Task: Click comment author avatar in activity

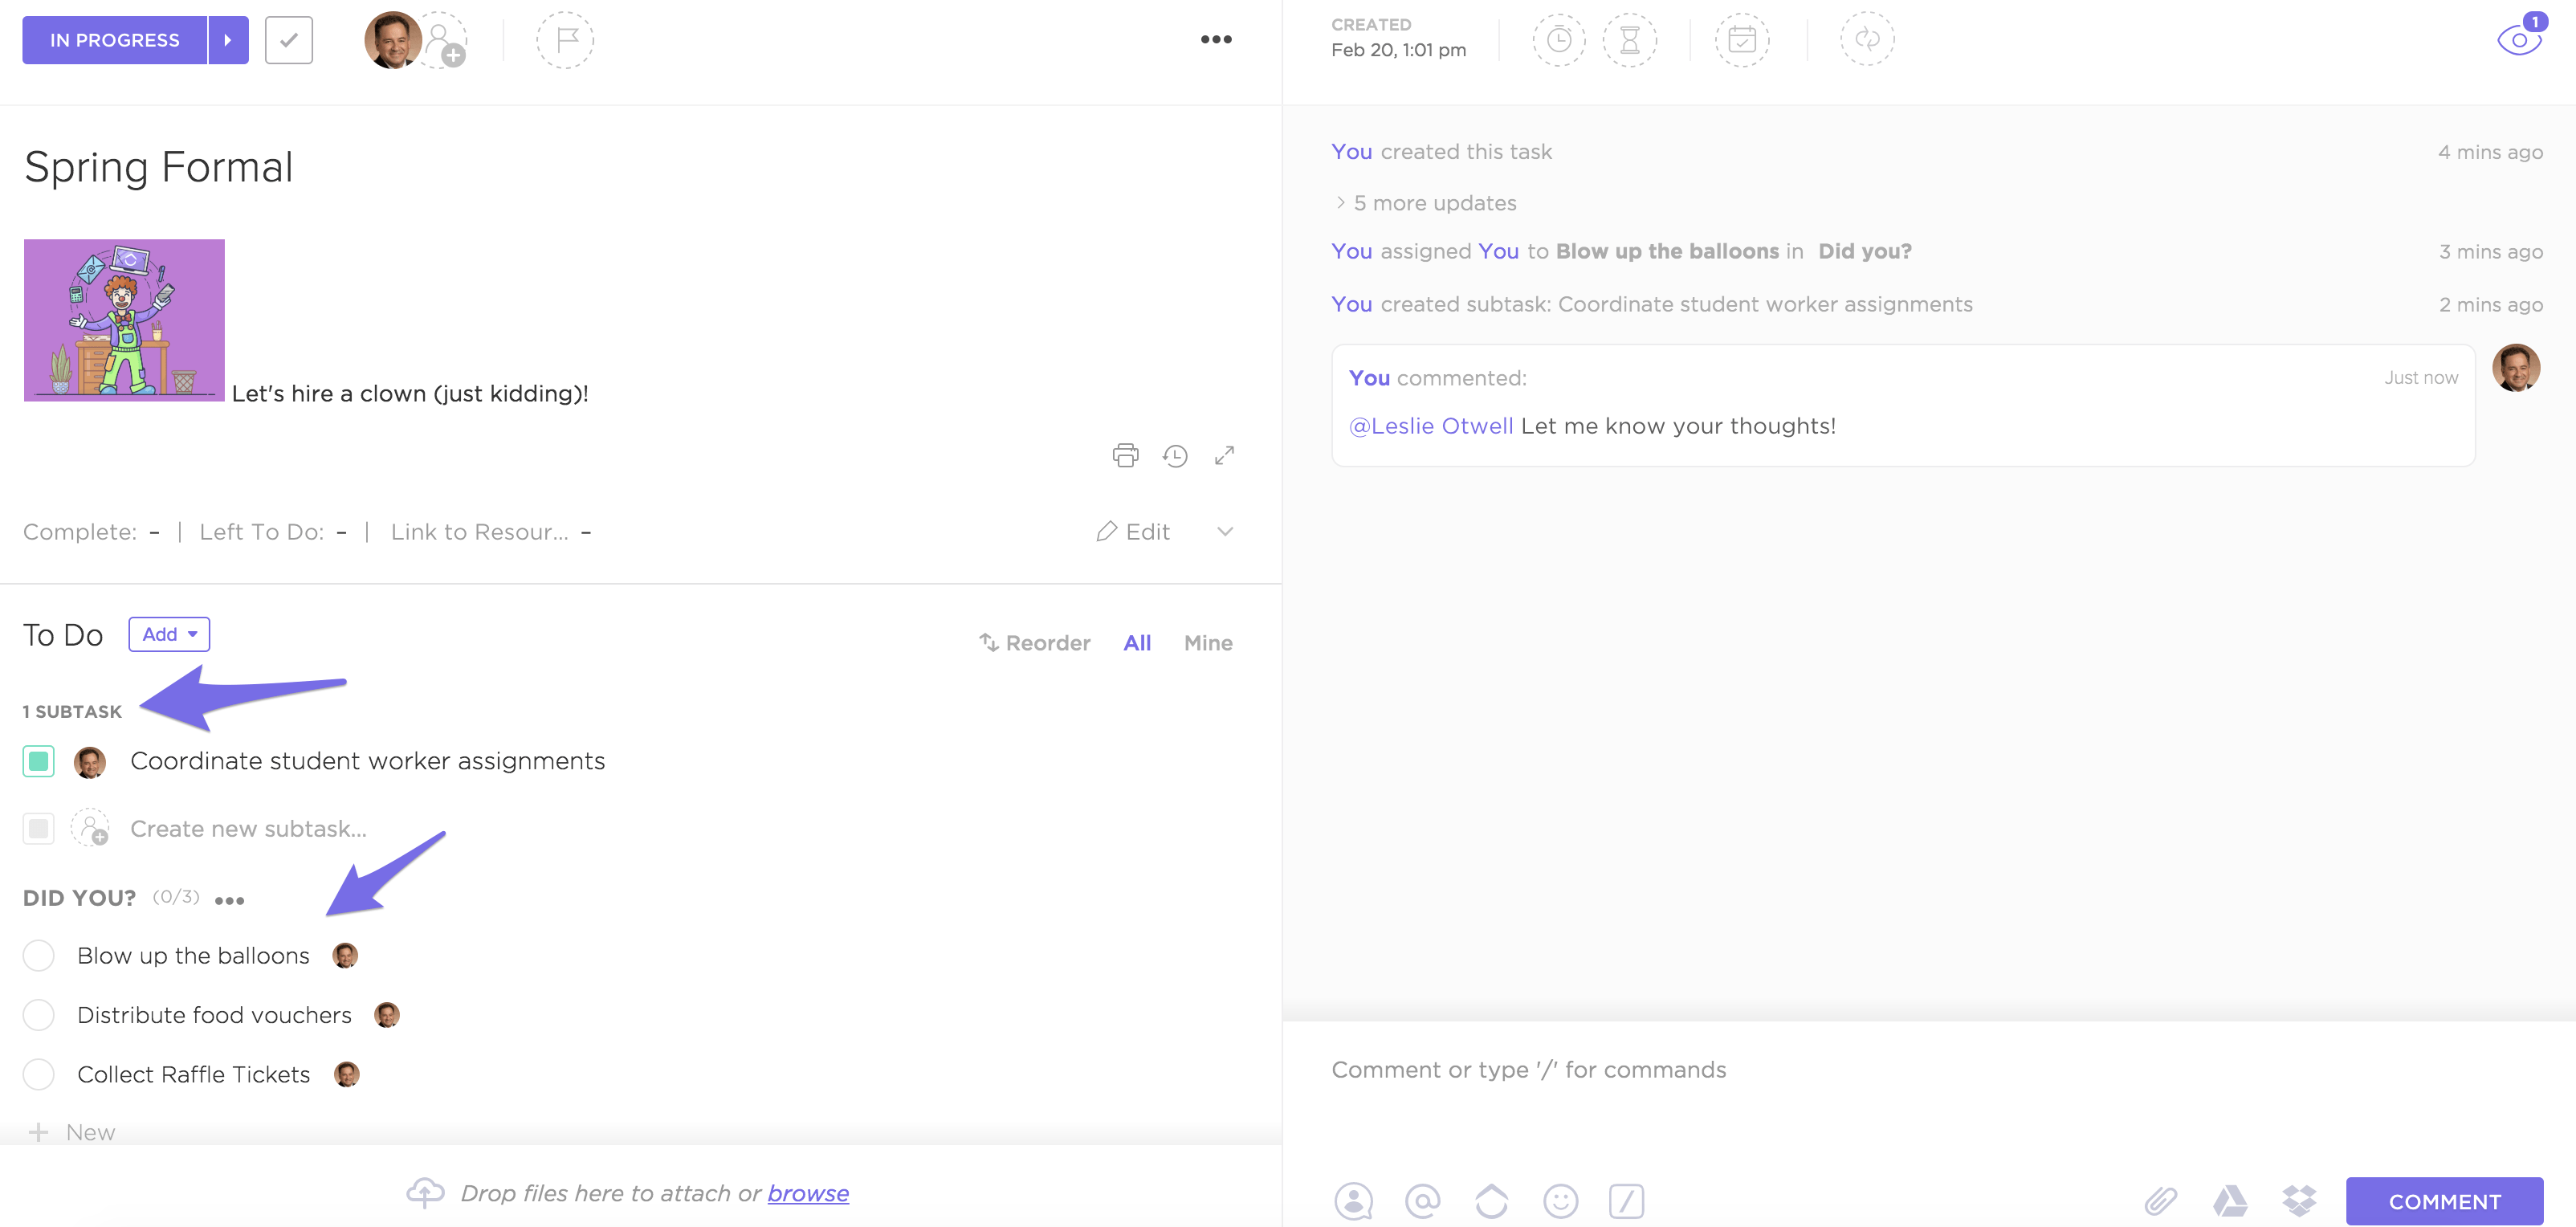Action: 2516,368
